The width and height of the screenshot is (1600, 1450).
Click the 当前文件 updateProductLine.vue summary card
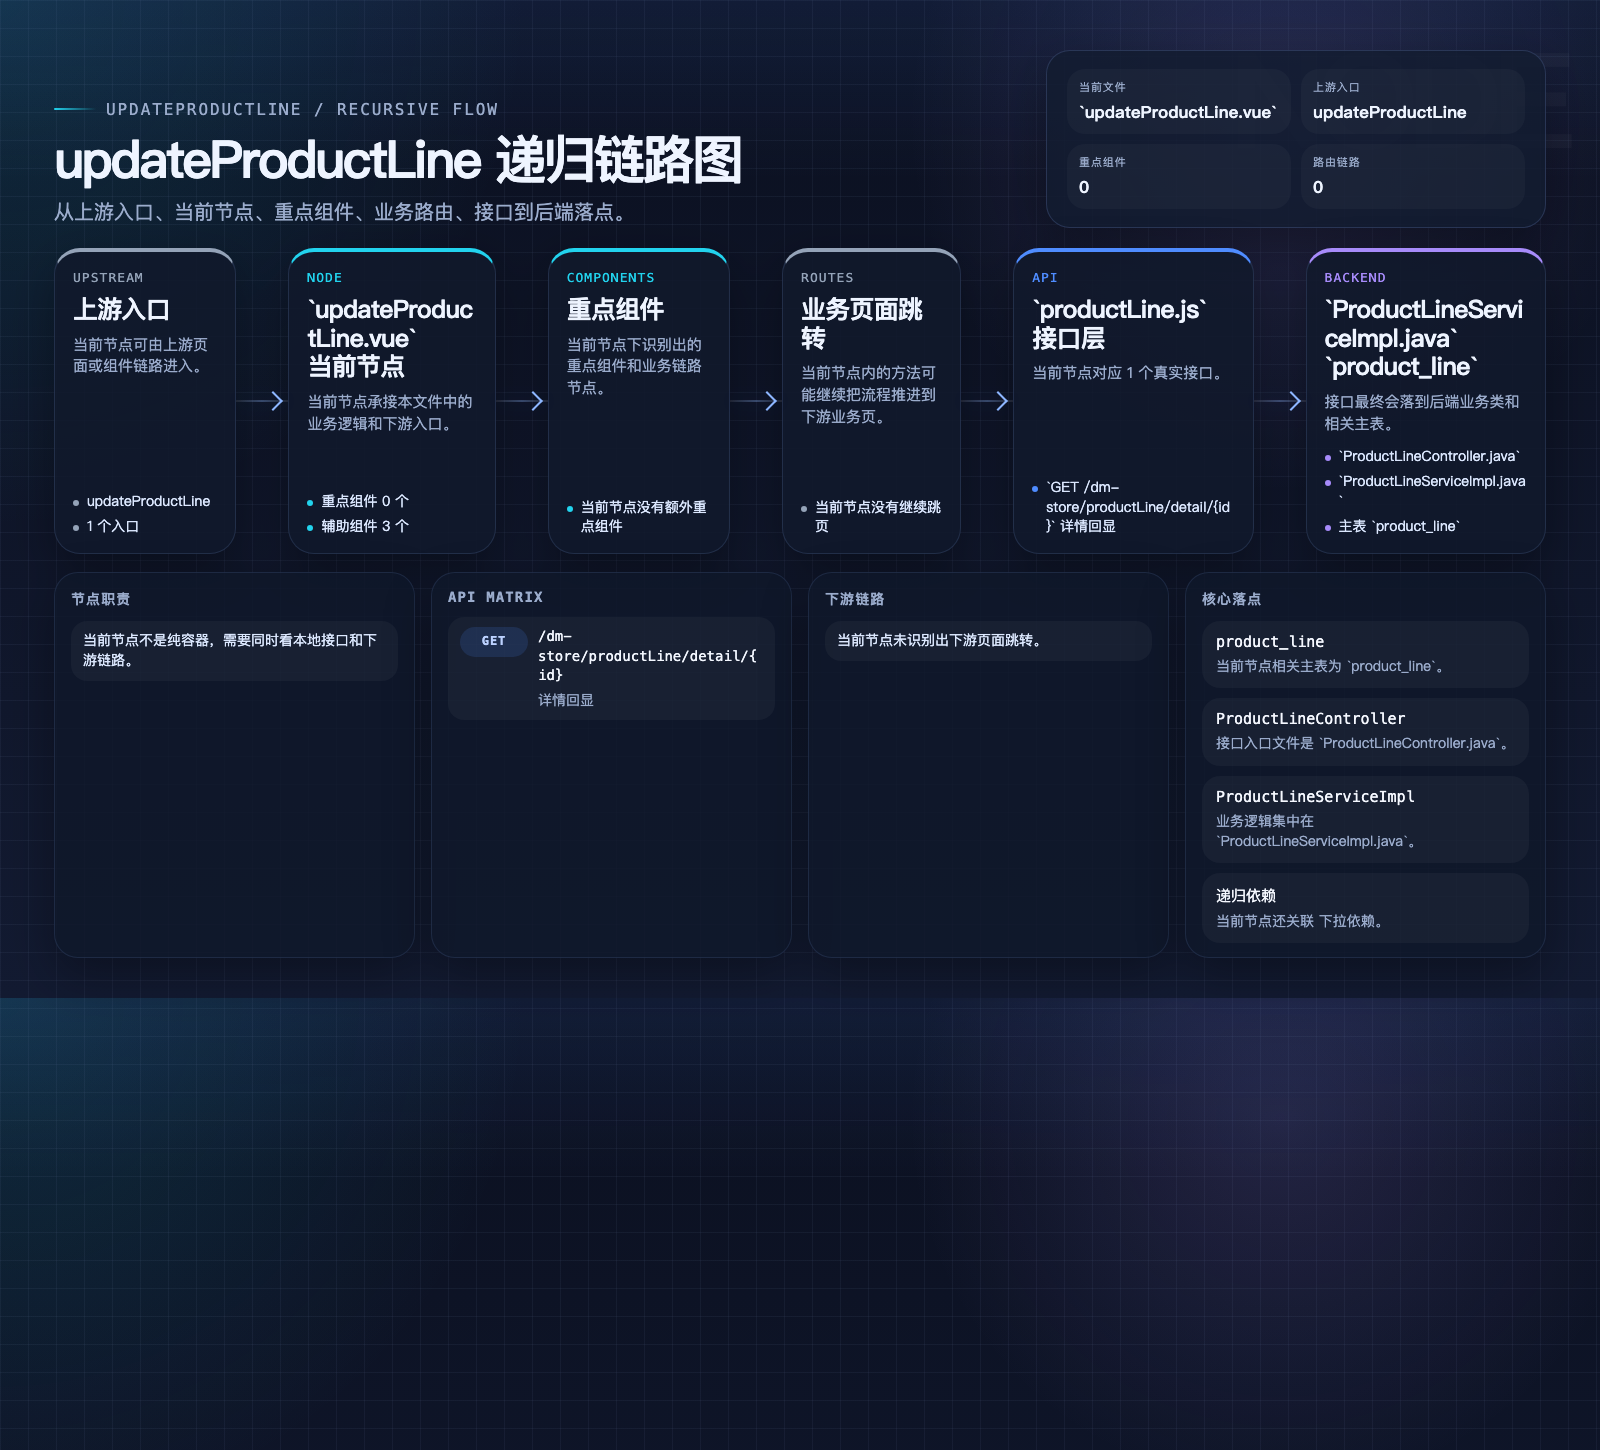1179,101
